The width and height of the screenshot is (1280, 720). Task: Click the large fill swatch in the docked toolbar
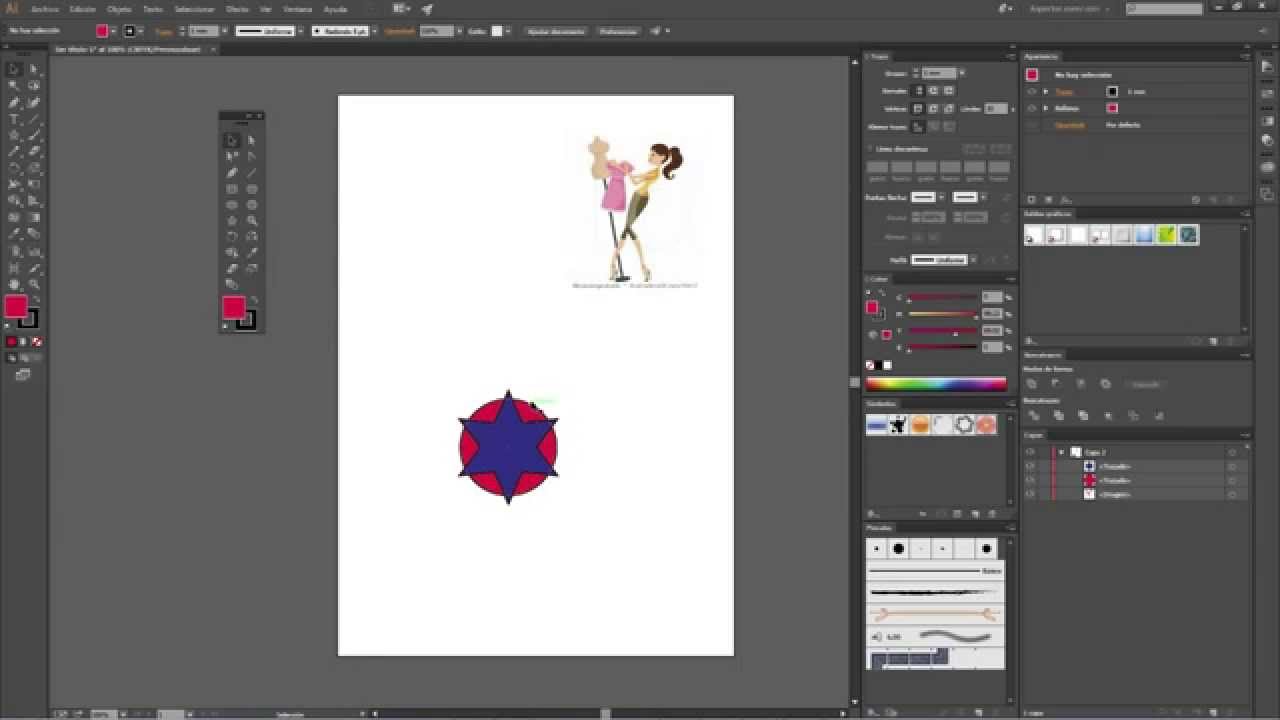coord(16,306)
